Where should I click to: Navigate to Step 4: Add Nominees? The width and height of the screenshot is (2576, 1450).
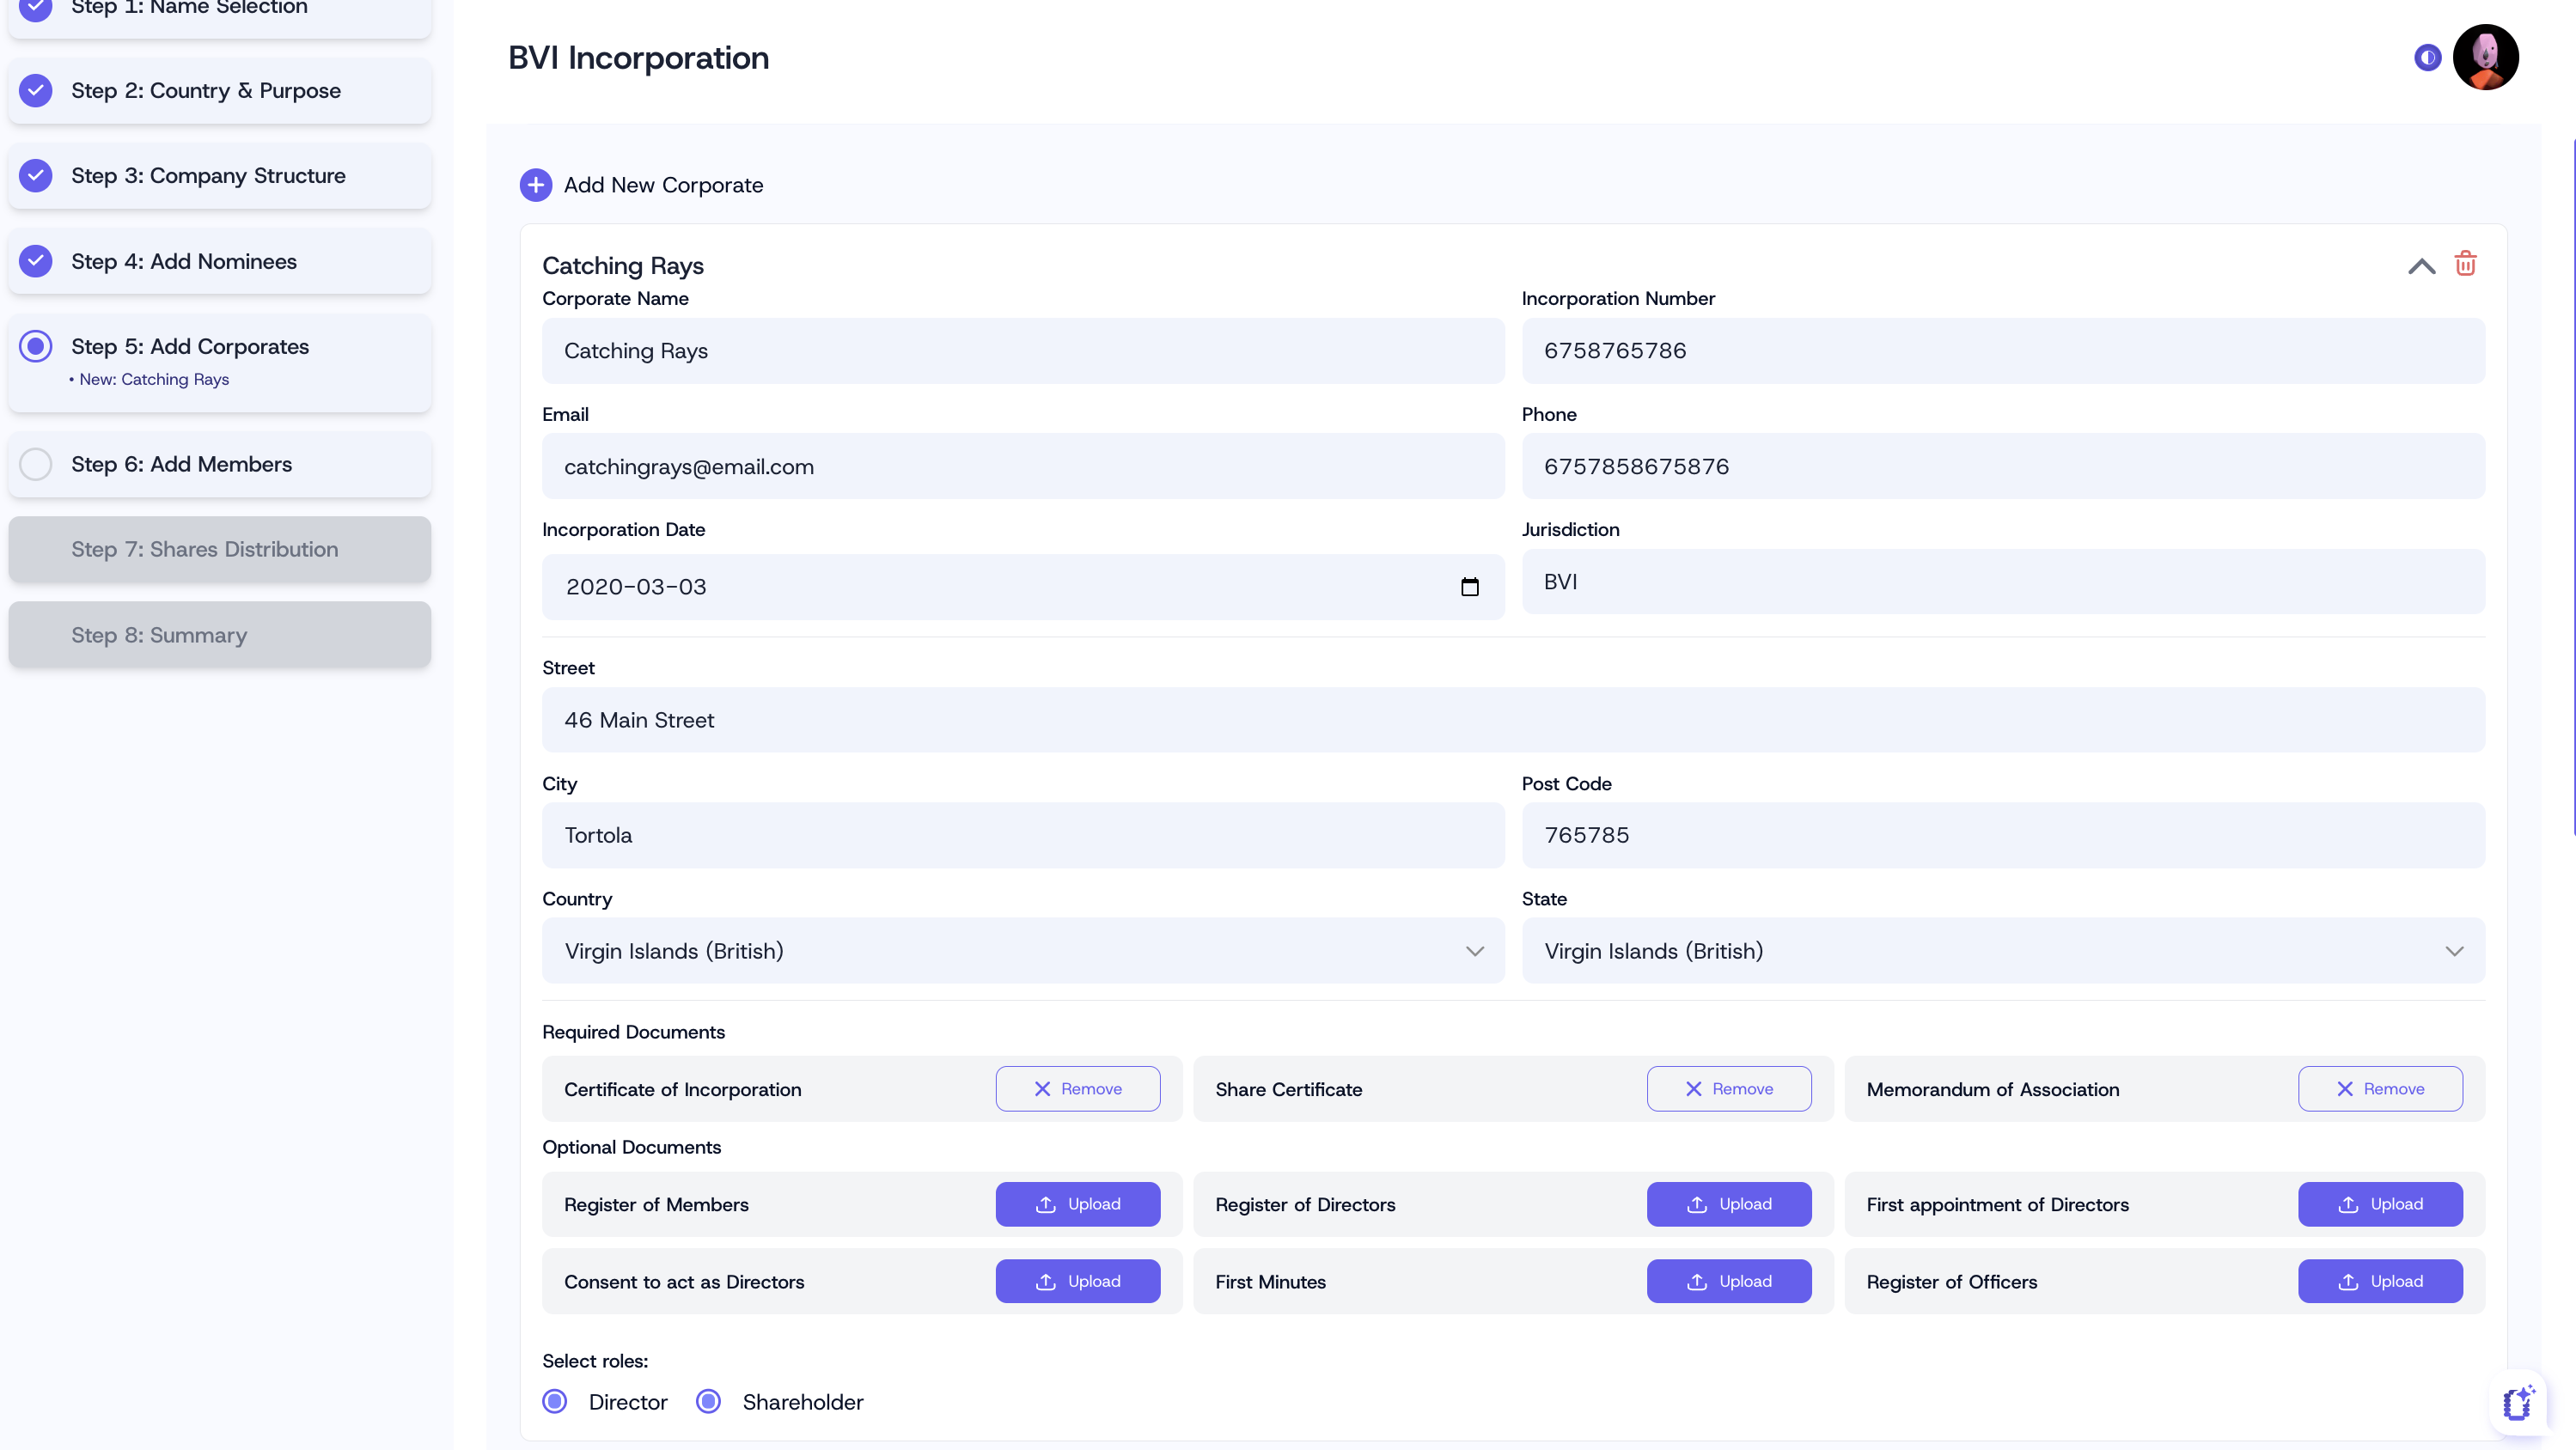[184, 261]
